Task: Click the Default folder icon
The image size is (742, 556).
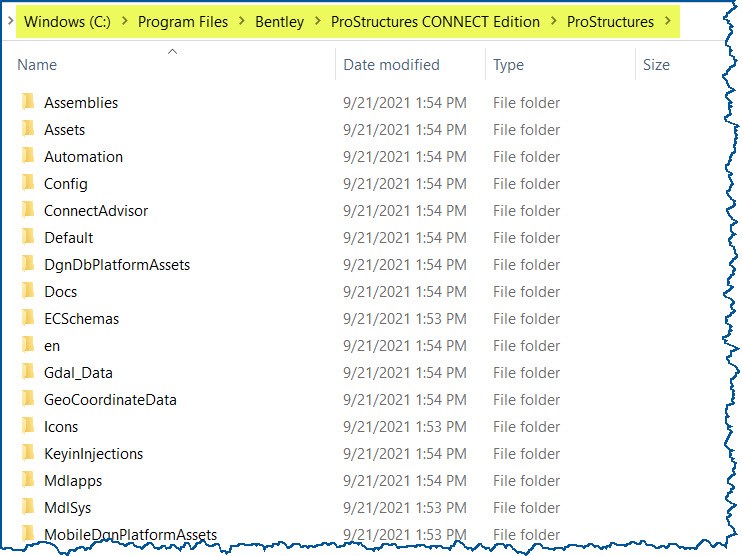Action: click(x=28, y=237)
